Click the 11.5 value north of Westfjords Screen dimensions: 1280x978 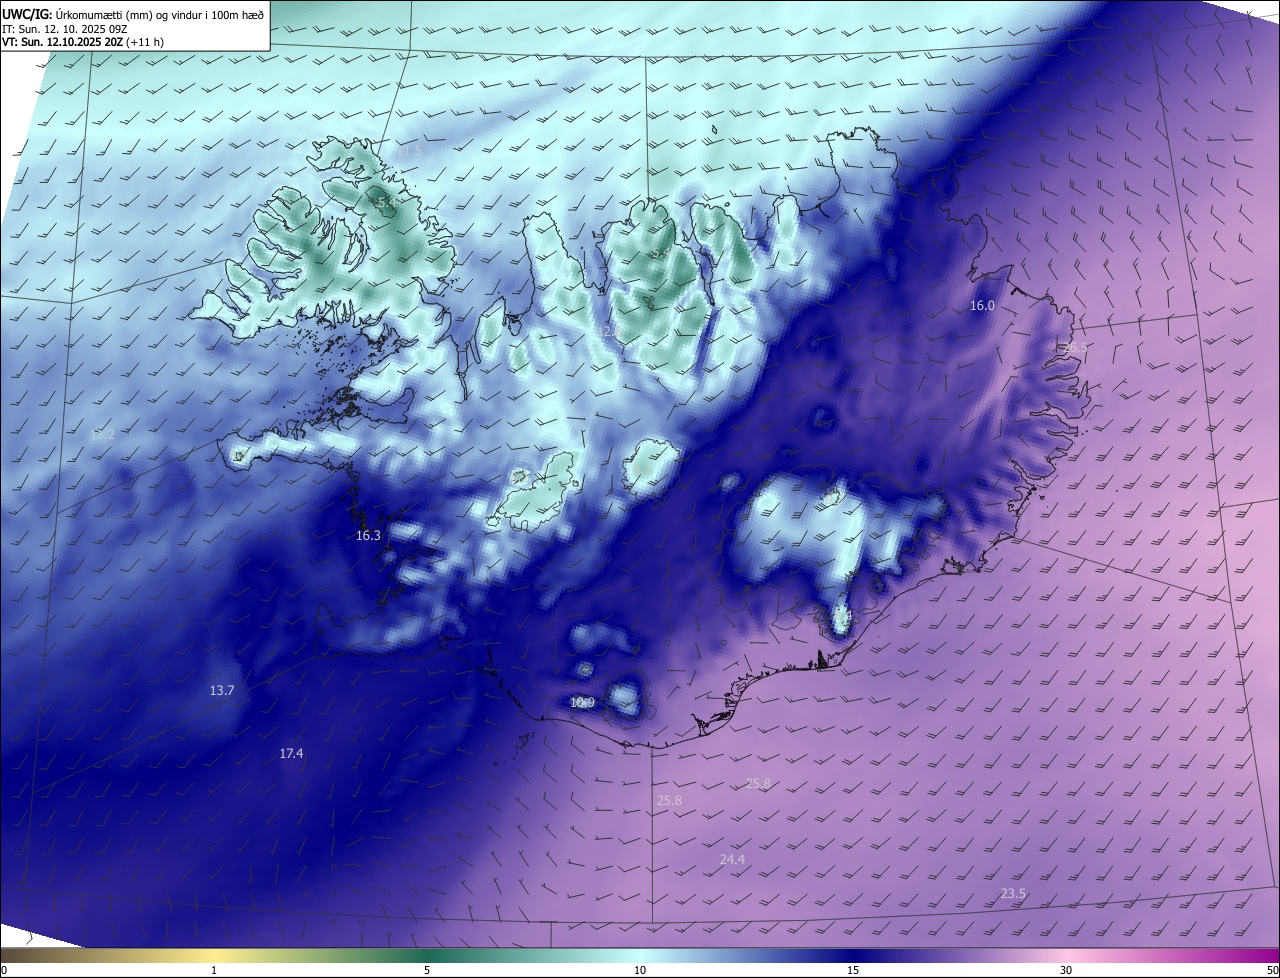tap(410, 150)
